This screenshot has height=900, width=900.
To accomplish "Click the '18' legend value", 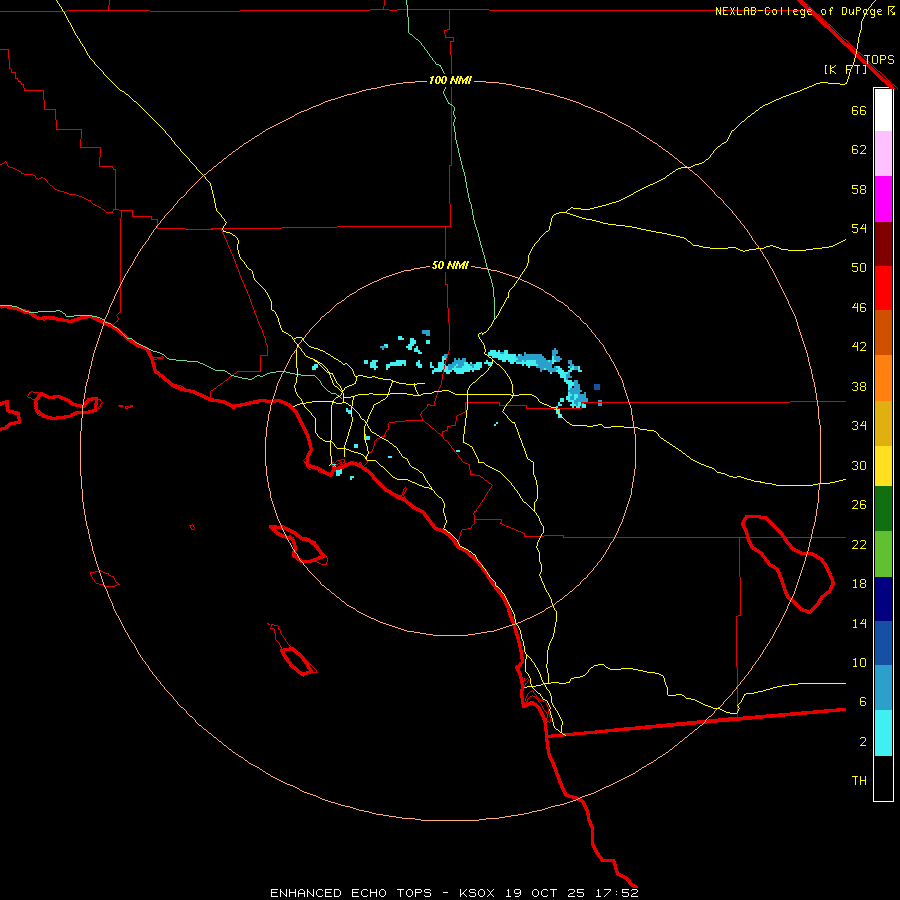I will [859, 584].
